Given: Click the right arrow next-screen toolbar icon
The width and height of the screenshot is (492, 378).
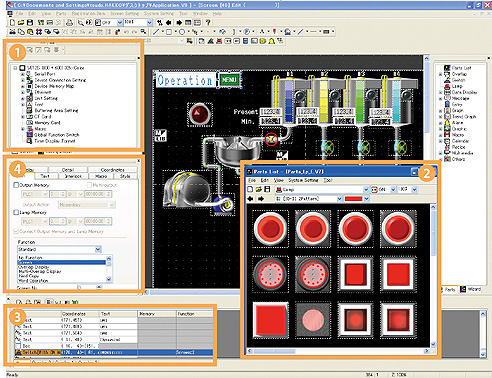Looking at the screenshot, I should [179, 22].
